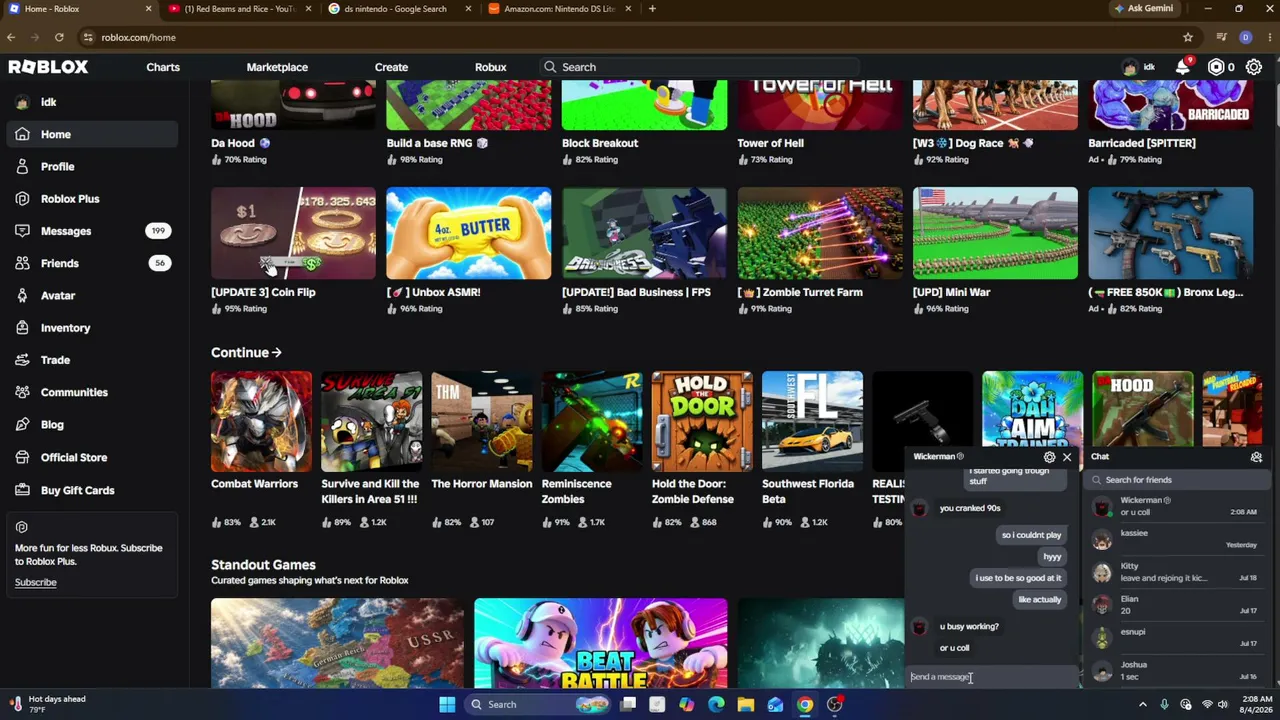Open the Combat Warriors game thumbnail

[261, 421]
